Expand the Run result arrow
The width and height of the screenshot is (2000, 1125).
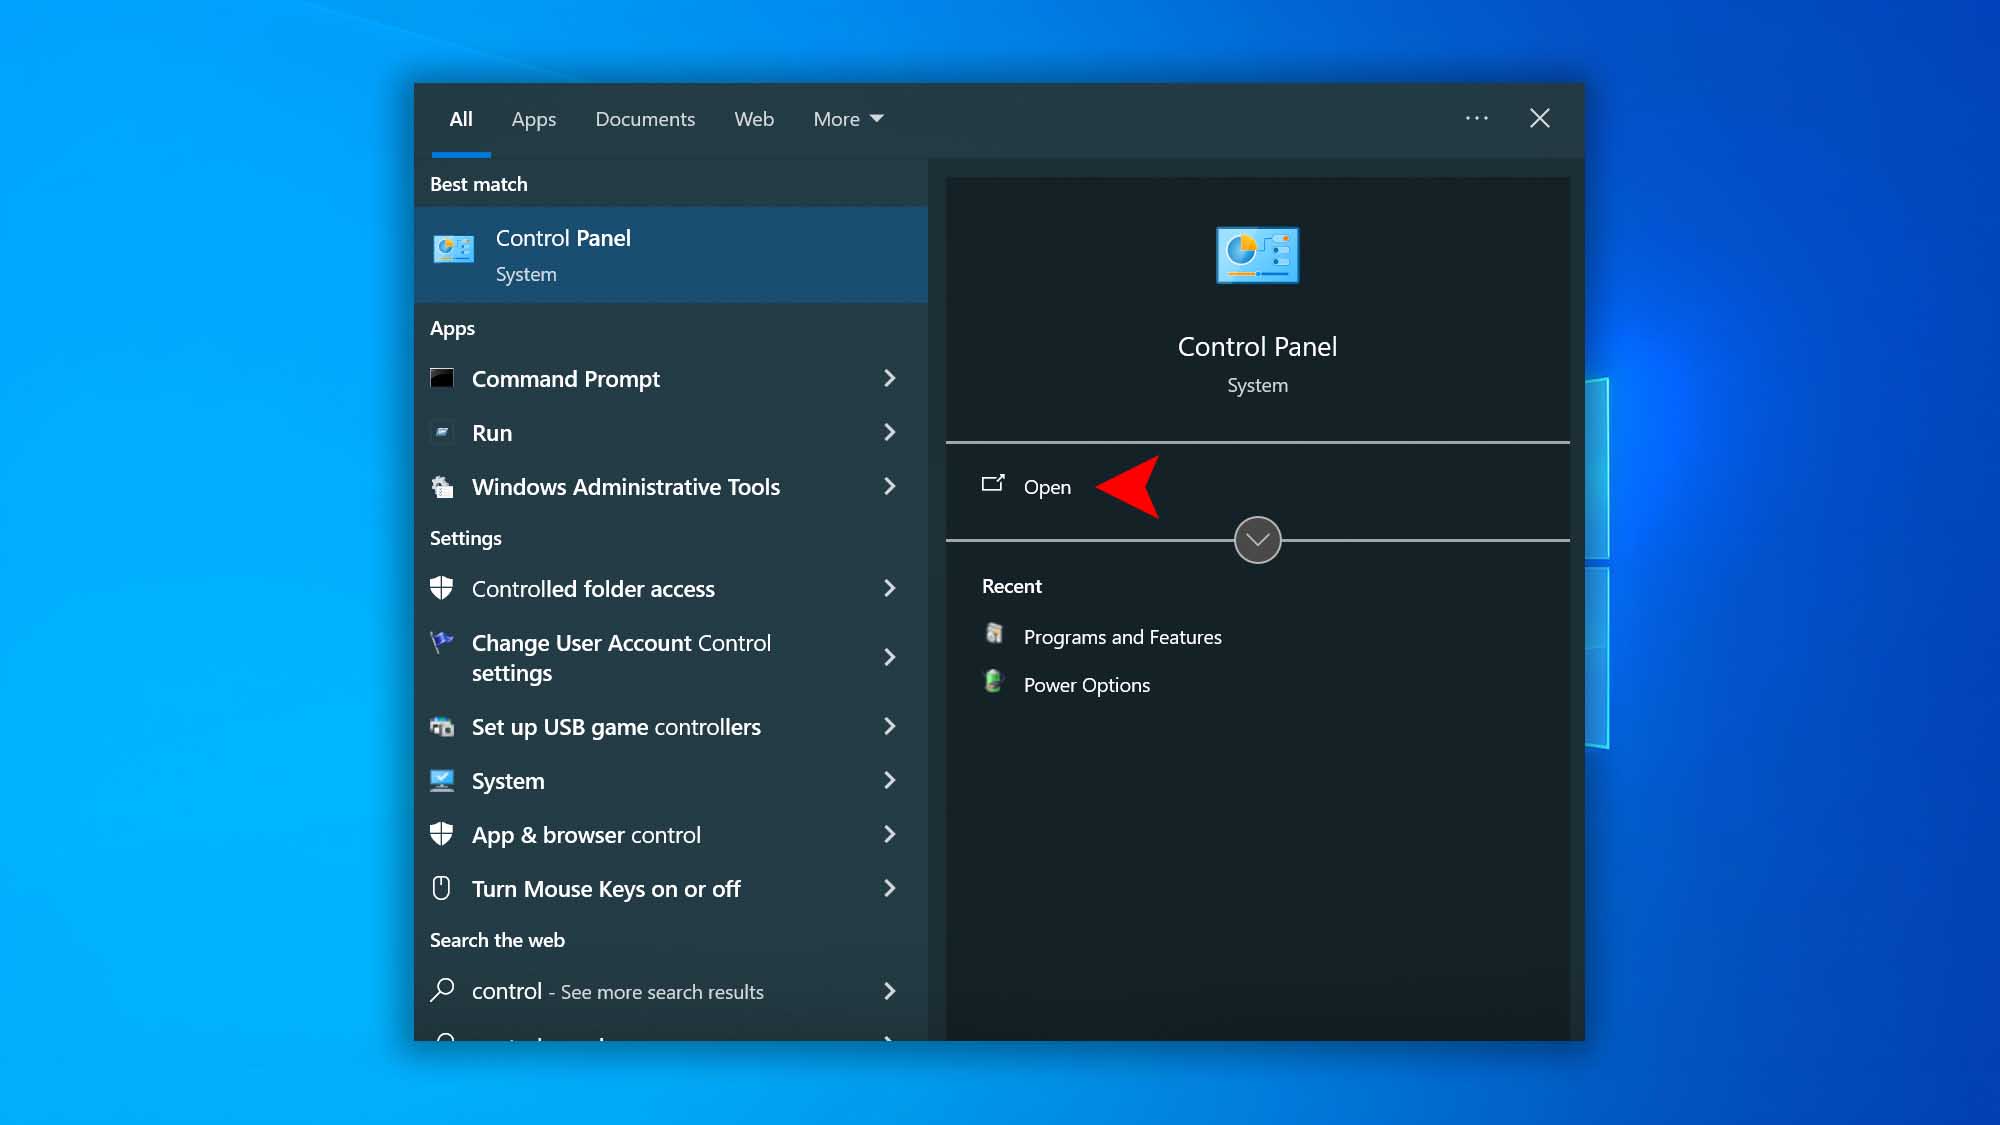click(x=890, y=432)
